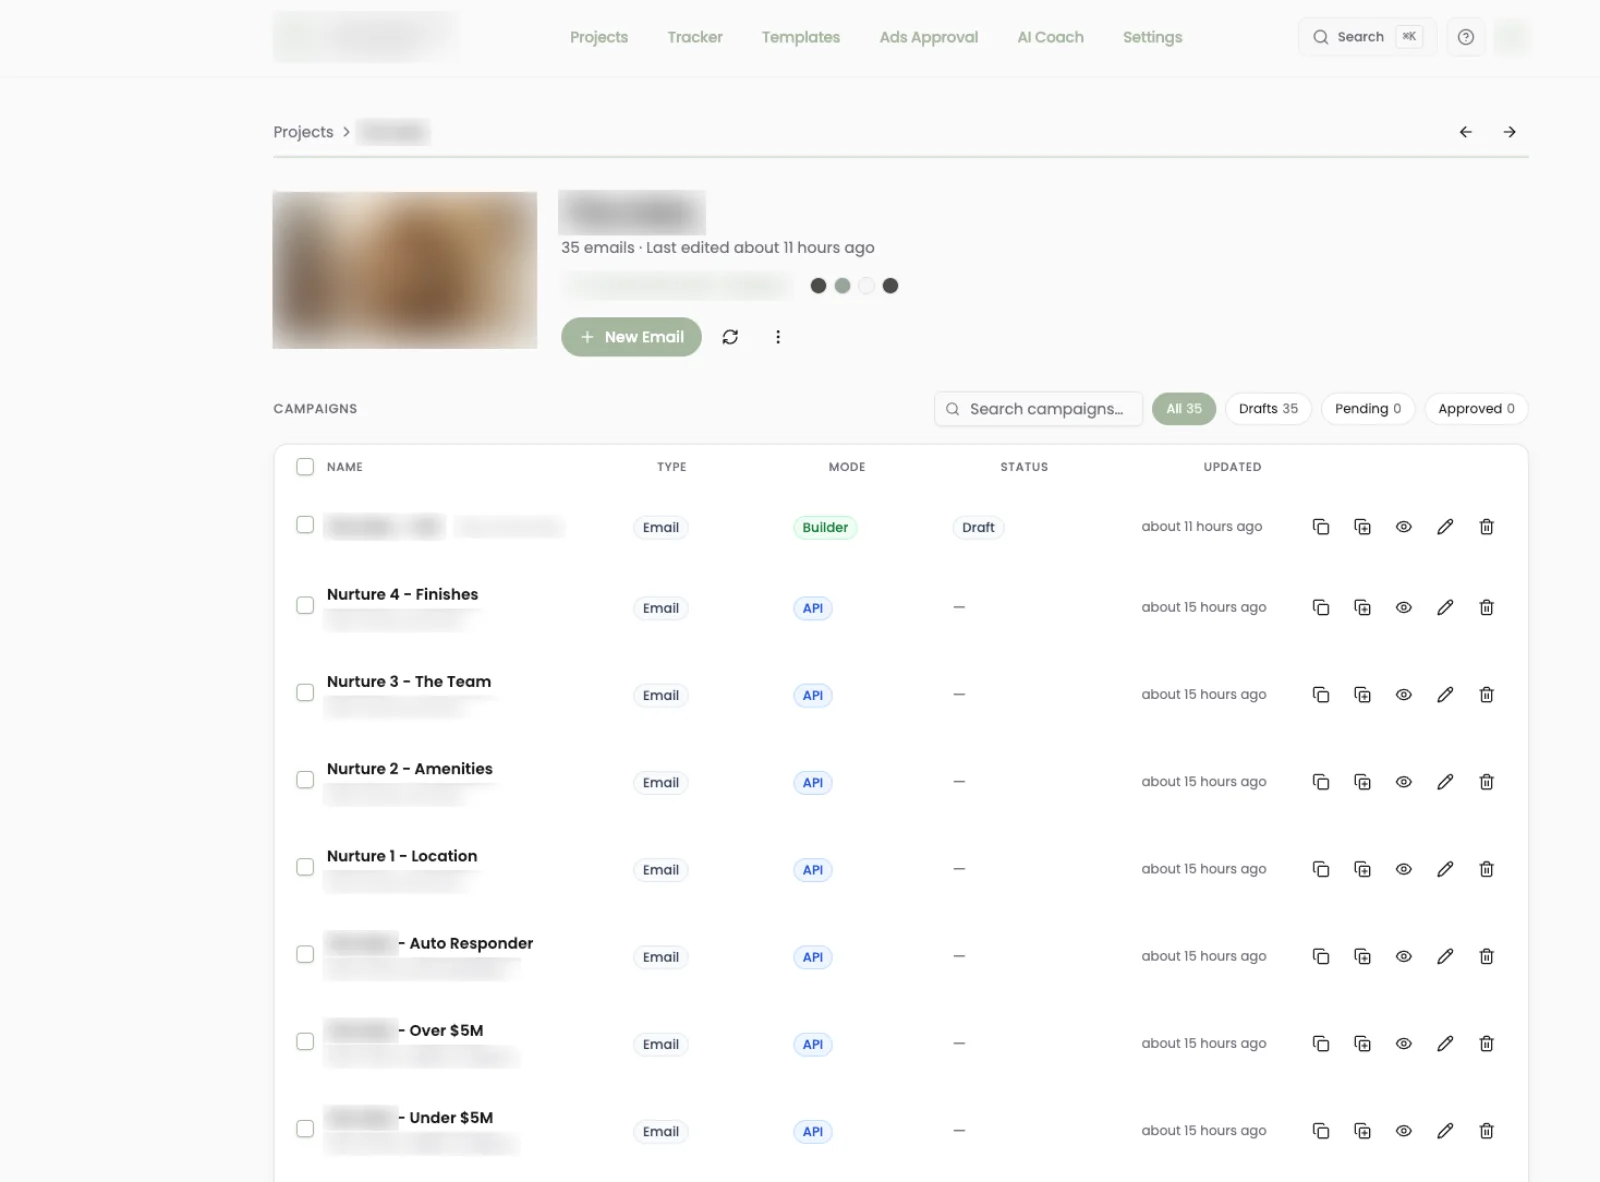
Task: Open AI Coach from top navigation
Action: pyautogui.click(x=1050, y=37)
